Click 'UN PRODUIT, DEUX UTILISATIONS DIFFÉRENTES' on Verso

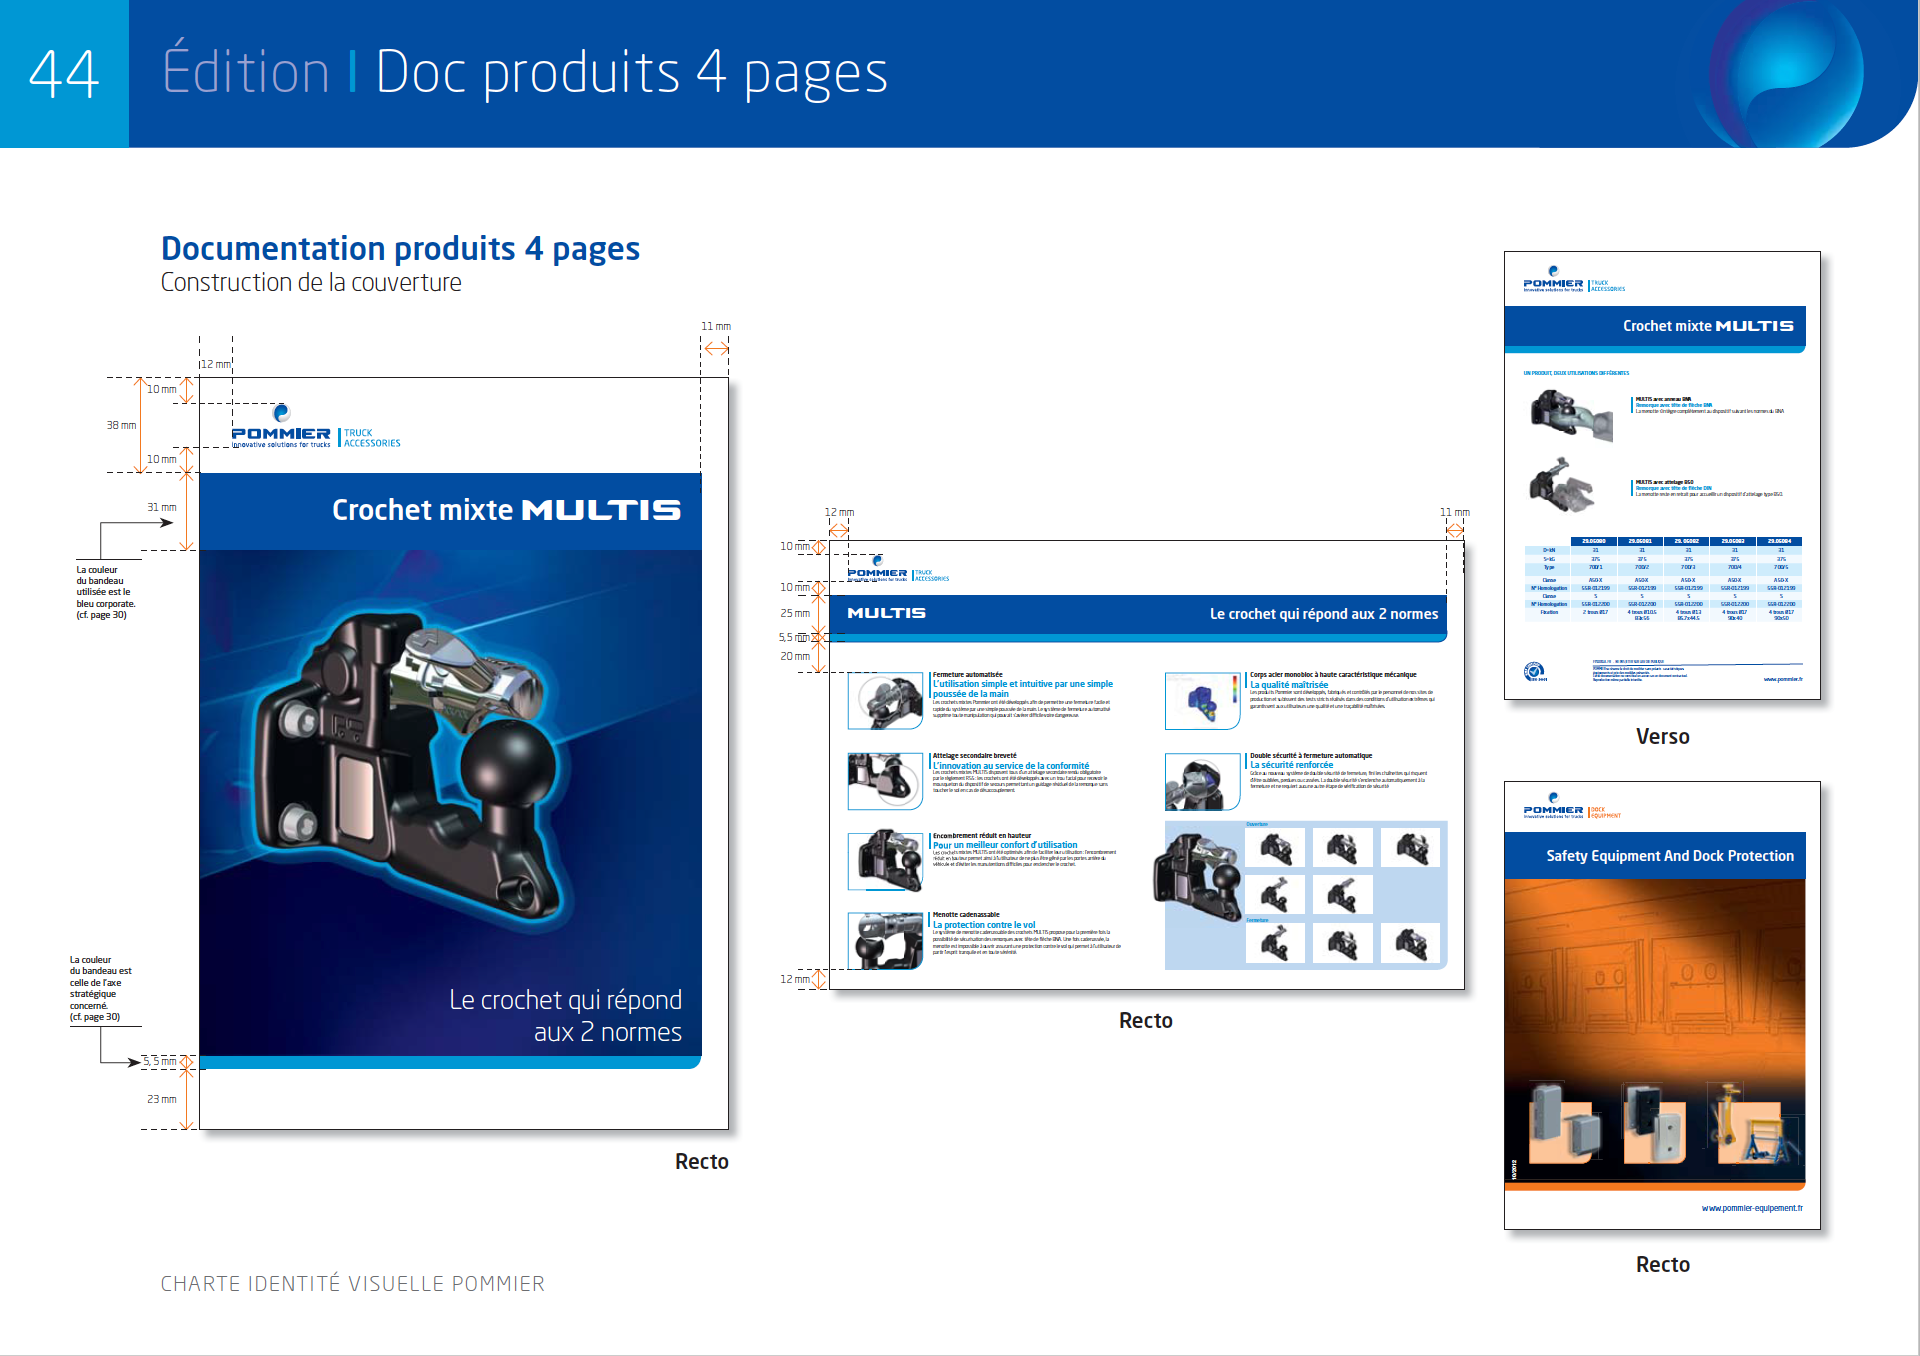coord(1576,373)
